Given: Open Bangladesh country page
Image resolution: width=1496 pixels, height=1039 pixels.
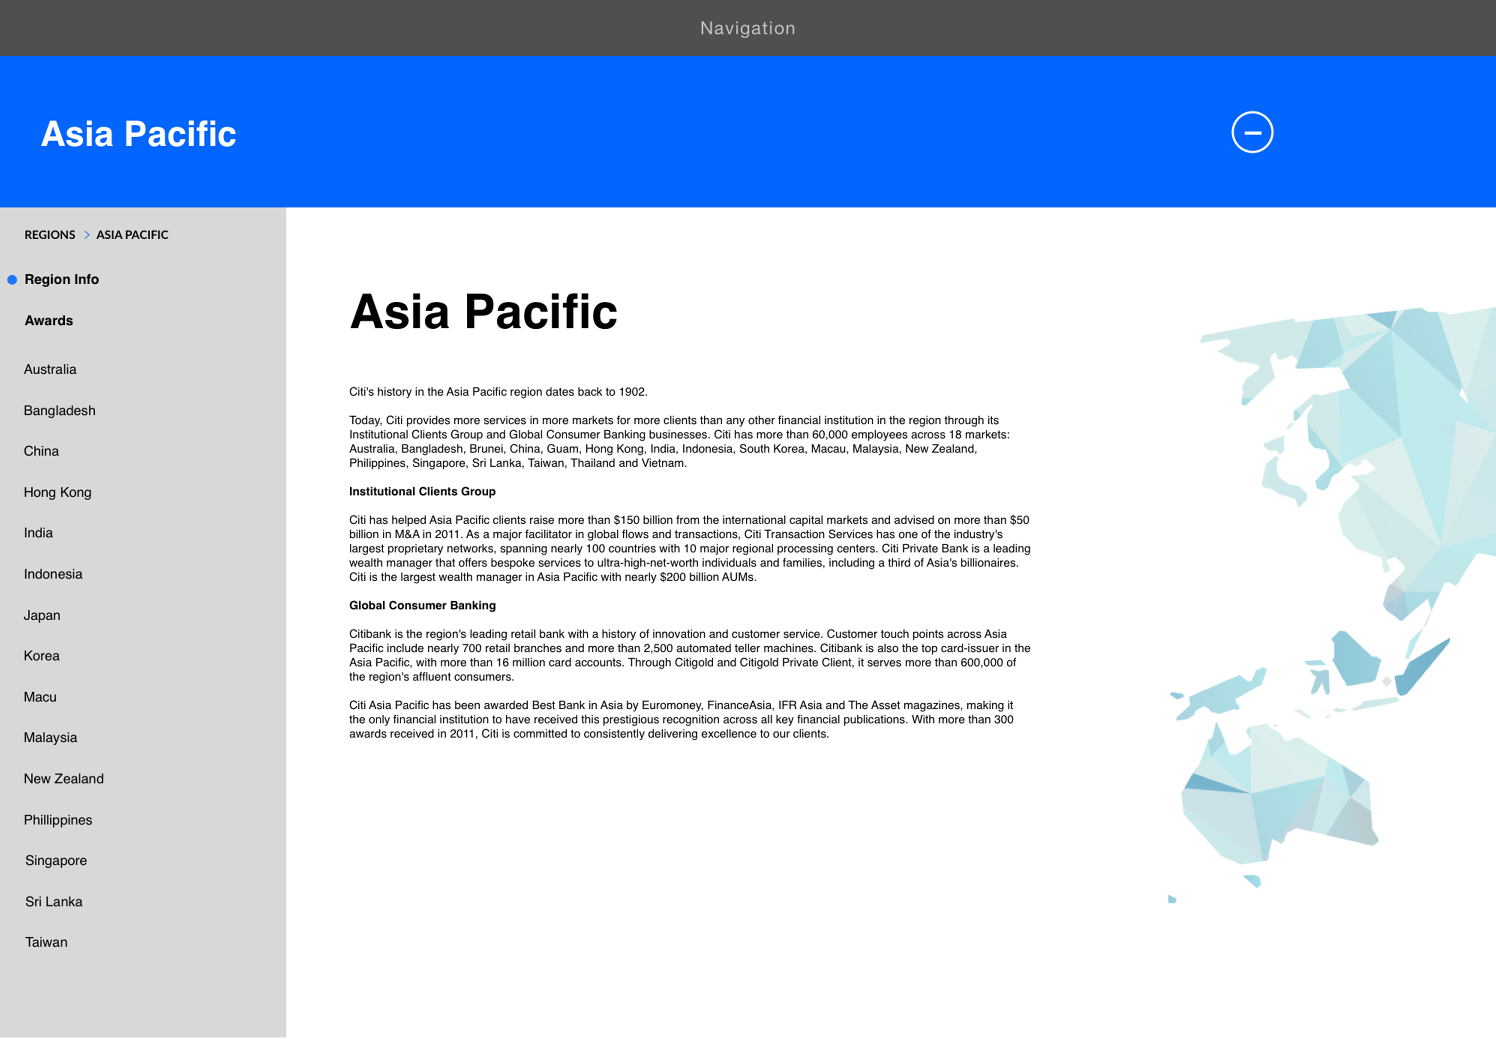Looking at the screenshot, I should pyautogui.click(x=60, y=411).
